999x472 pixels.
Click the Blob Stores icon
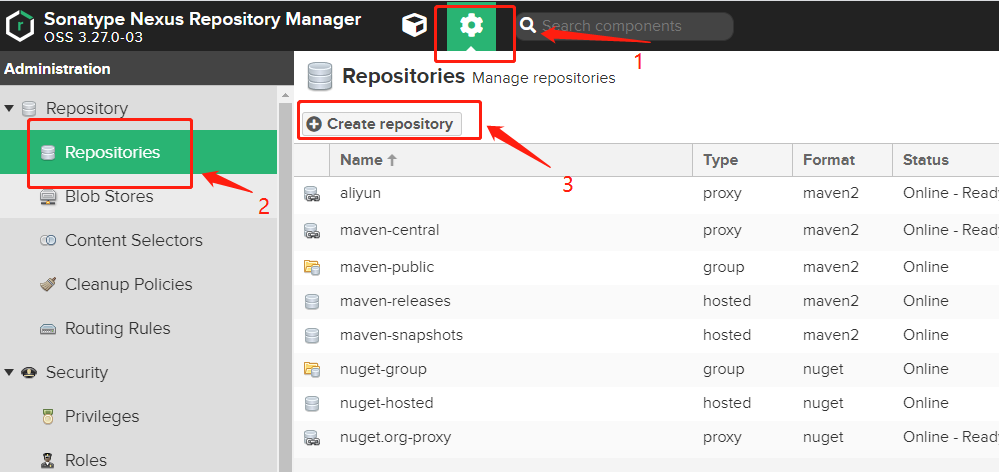click(x=48, y=197)
